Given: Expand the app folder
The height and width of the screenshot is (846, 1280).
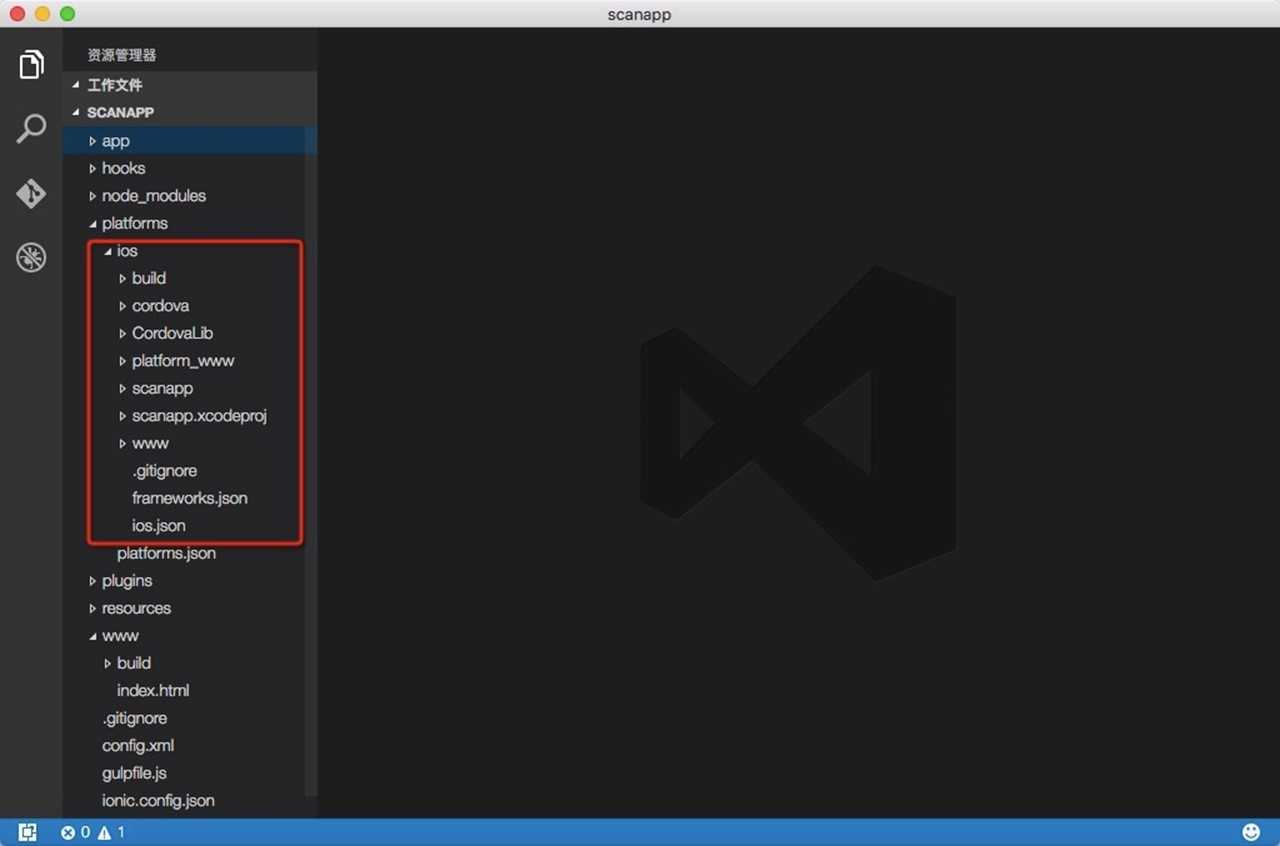Looking at the screenshot, I should pos(190,141).
